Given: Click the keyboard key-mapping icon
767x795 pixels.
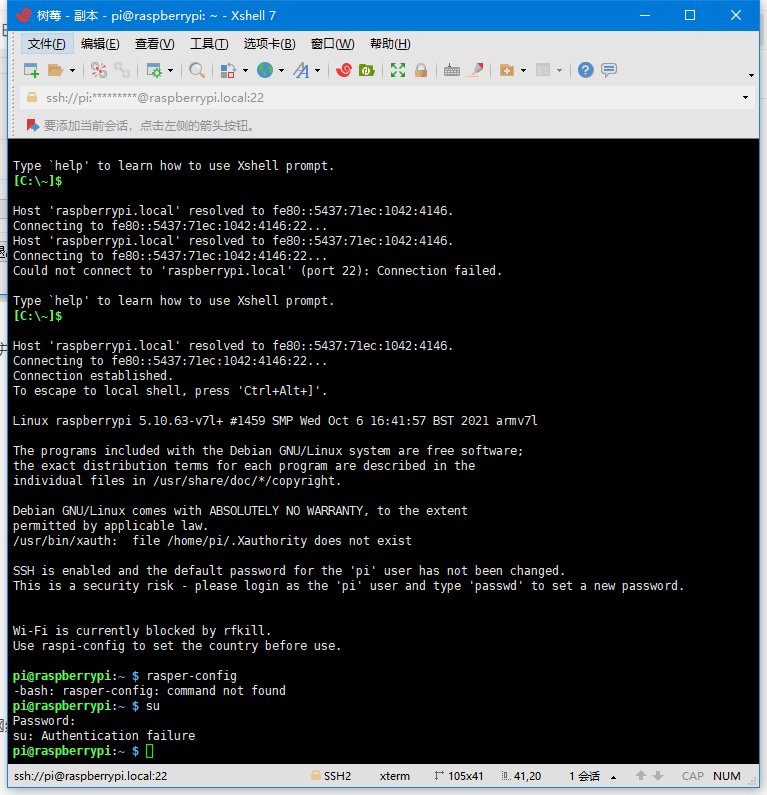Looking at the screenshot, I should (452, 70).
